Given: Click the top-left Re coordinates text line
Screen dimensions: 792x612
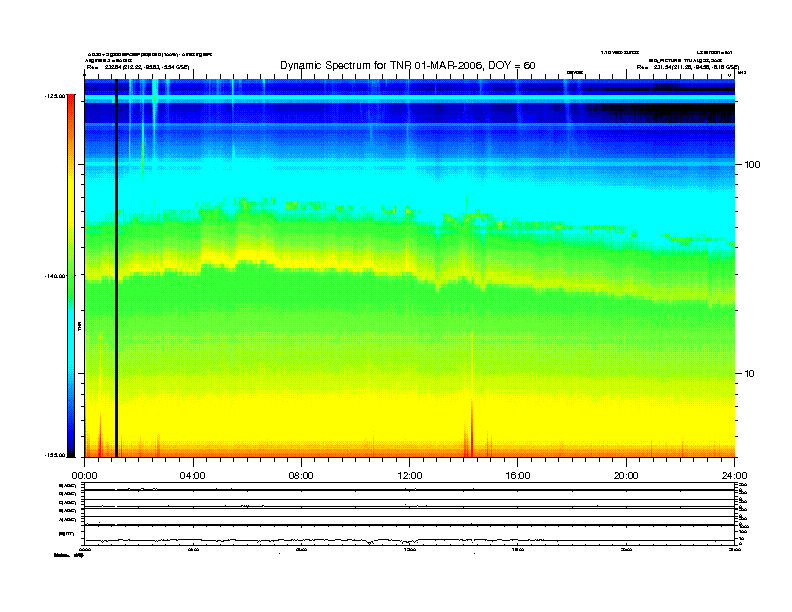Looking at the screenshot, I should tap(138, 67).
